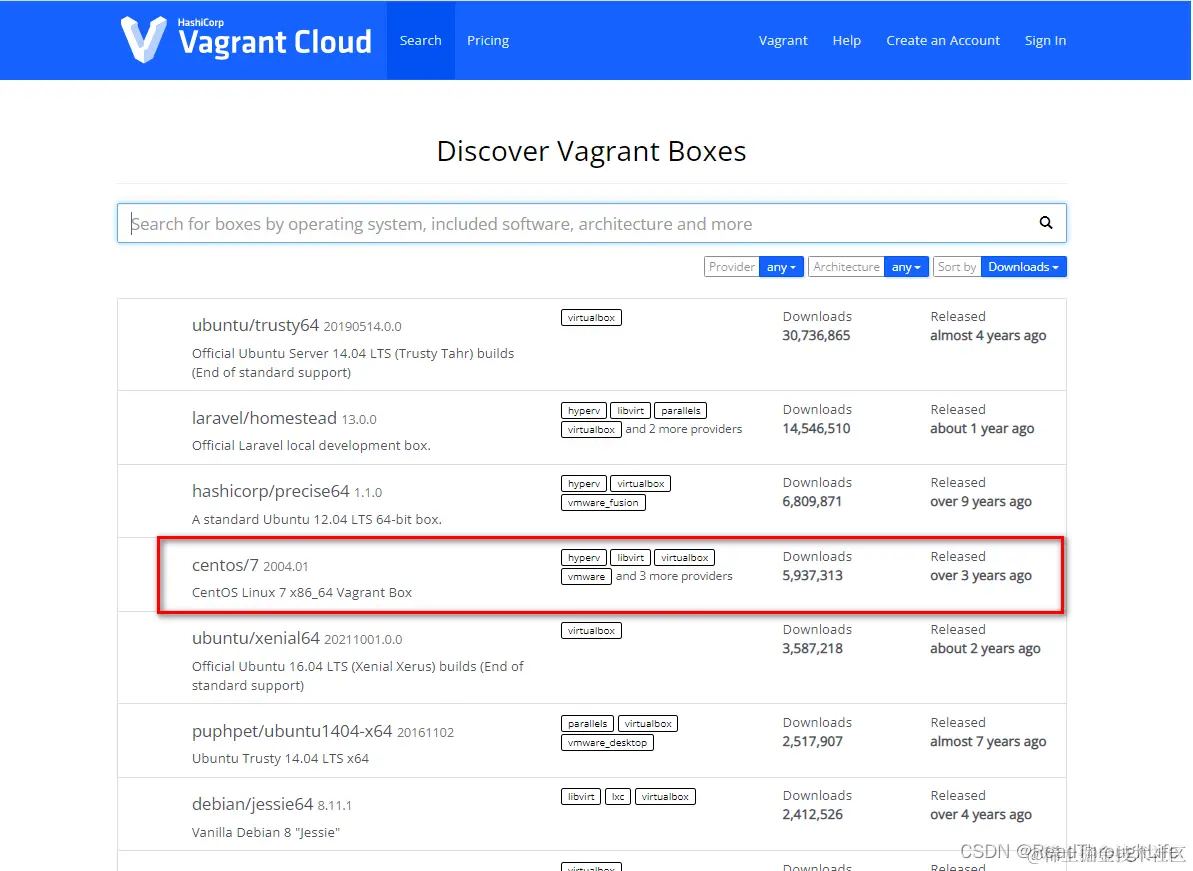
Task: Click virtualbox tag on debian/jessie64 row
Action: (x=665, y=796)
